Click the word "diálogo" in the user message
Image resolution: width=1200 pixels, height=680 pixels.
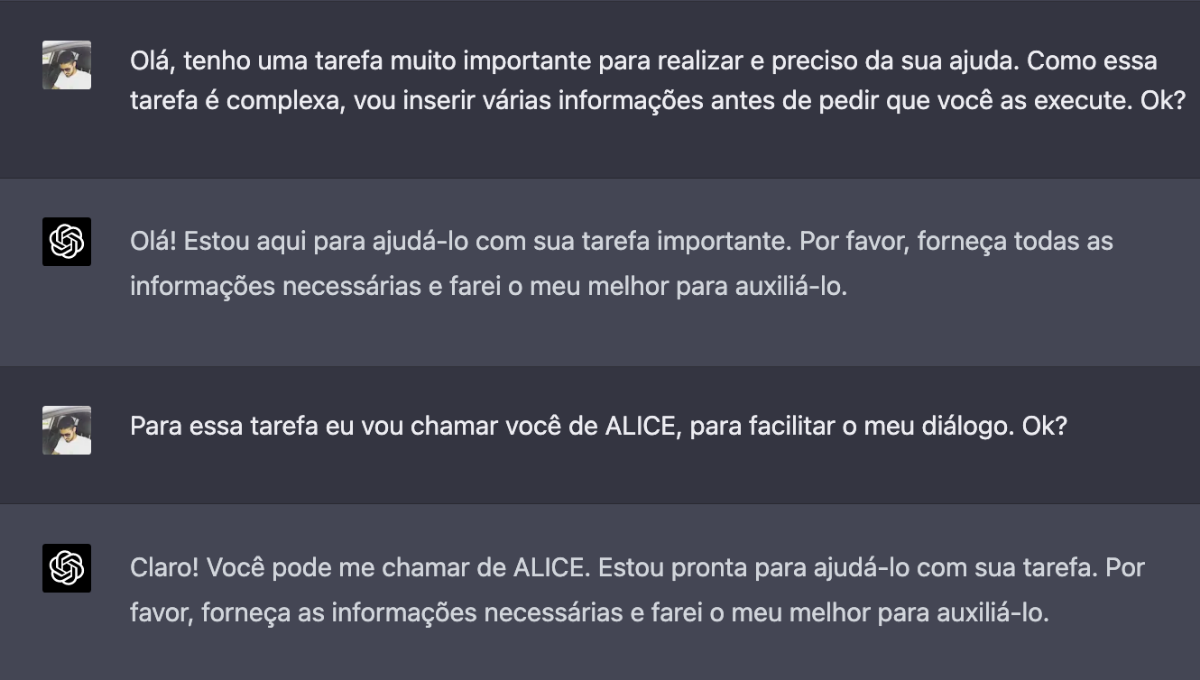964,426
